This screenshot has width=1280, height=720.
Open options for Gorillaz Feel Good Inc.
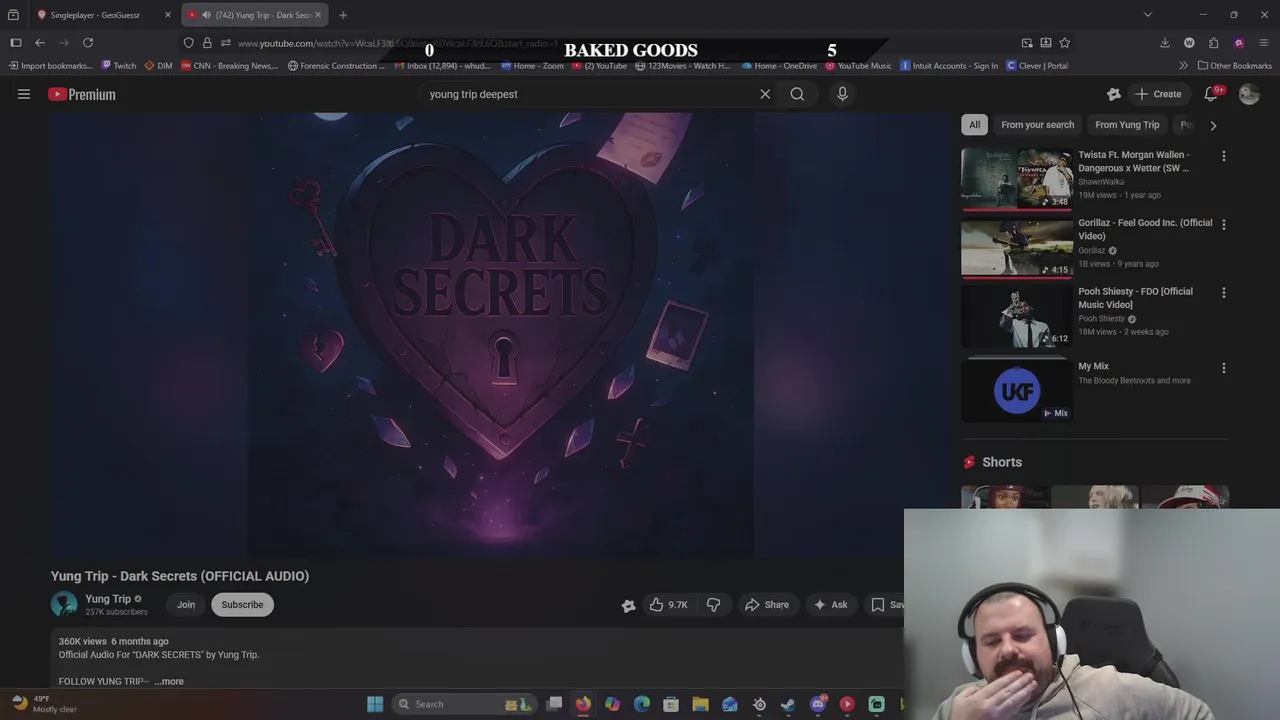point(1223,224)
